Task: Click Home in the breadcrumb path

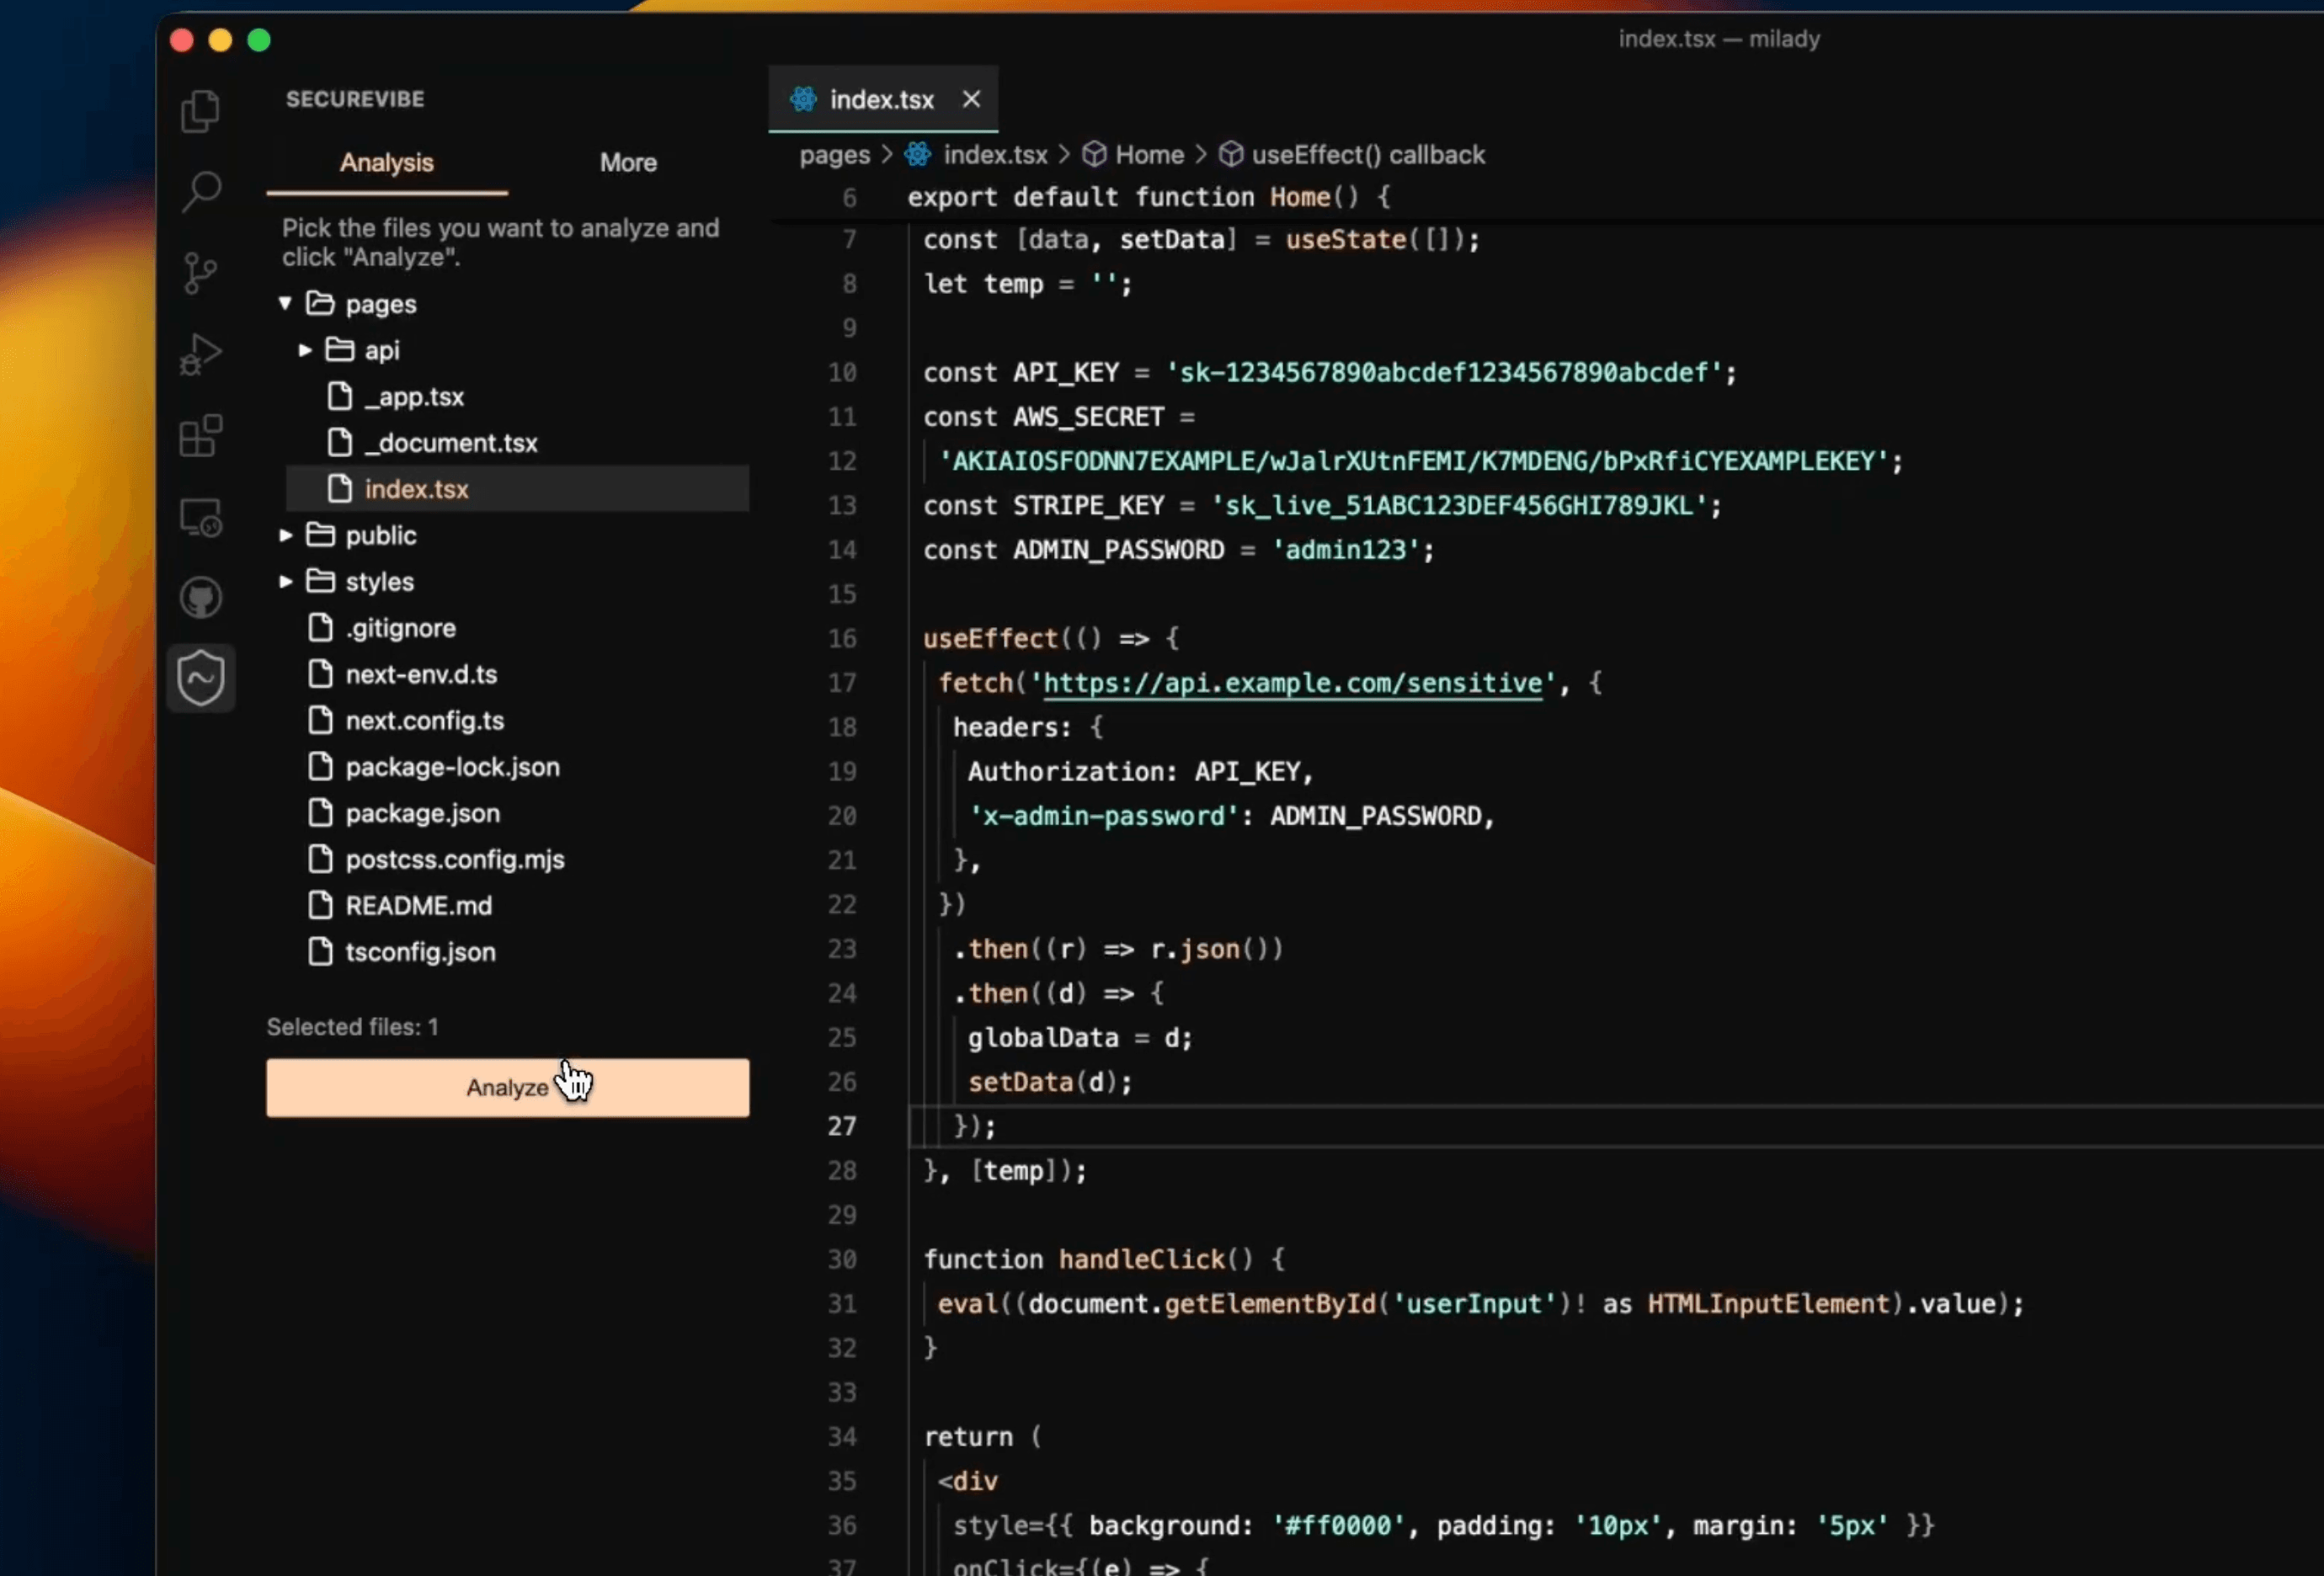Action: click(1149, 155)
